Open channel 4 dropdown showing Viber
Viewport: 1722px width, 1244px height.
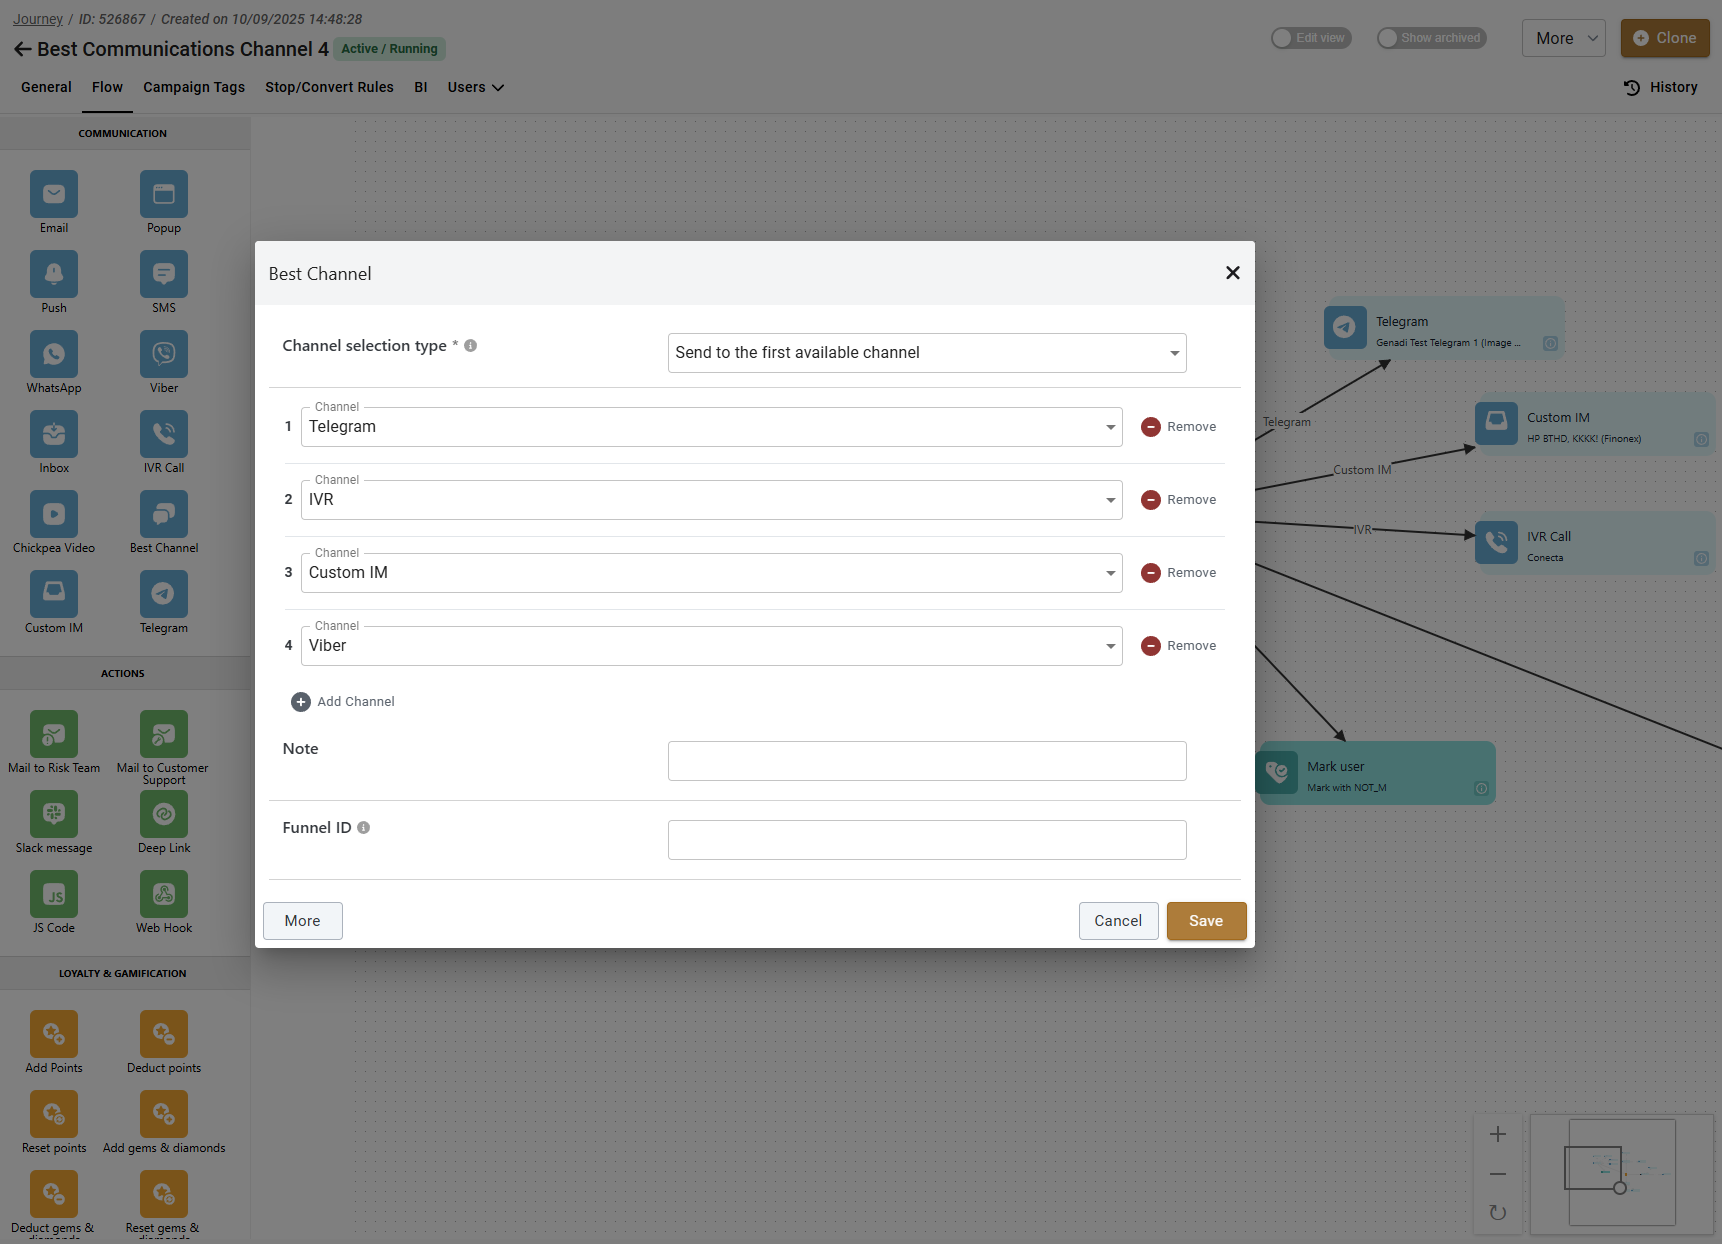[711, 646]
